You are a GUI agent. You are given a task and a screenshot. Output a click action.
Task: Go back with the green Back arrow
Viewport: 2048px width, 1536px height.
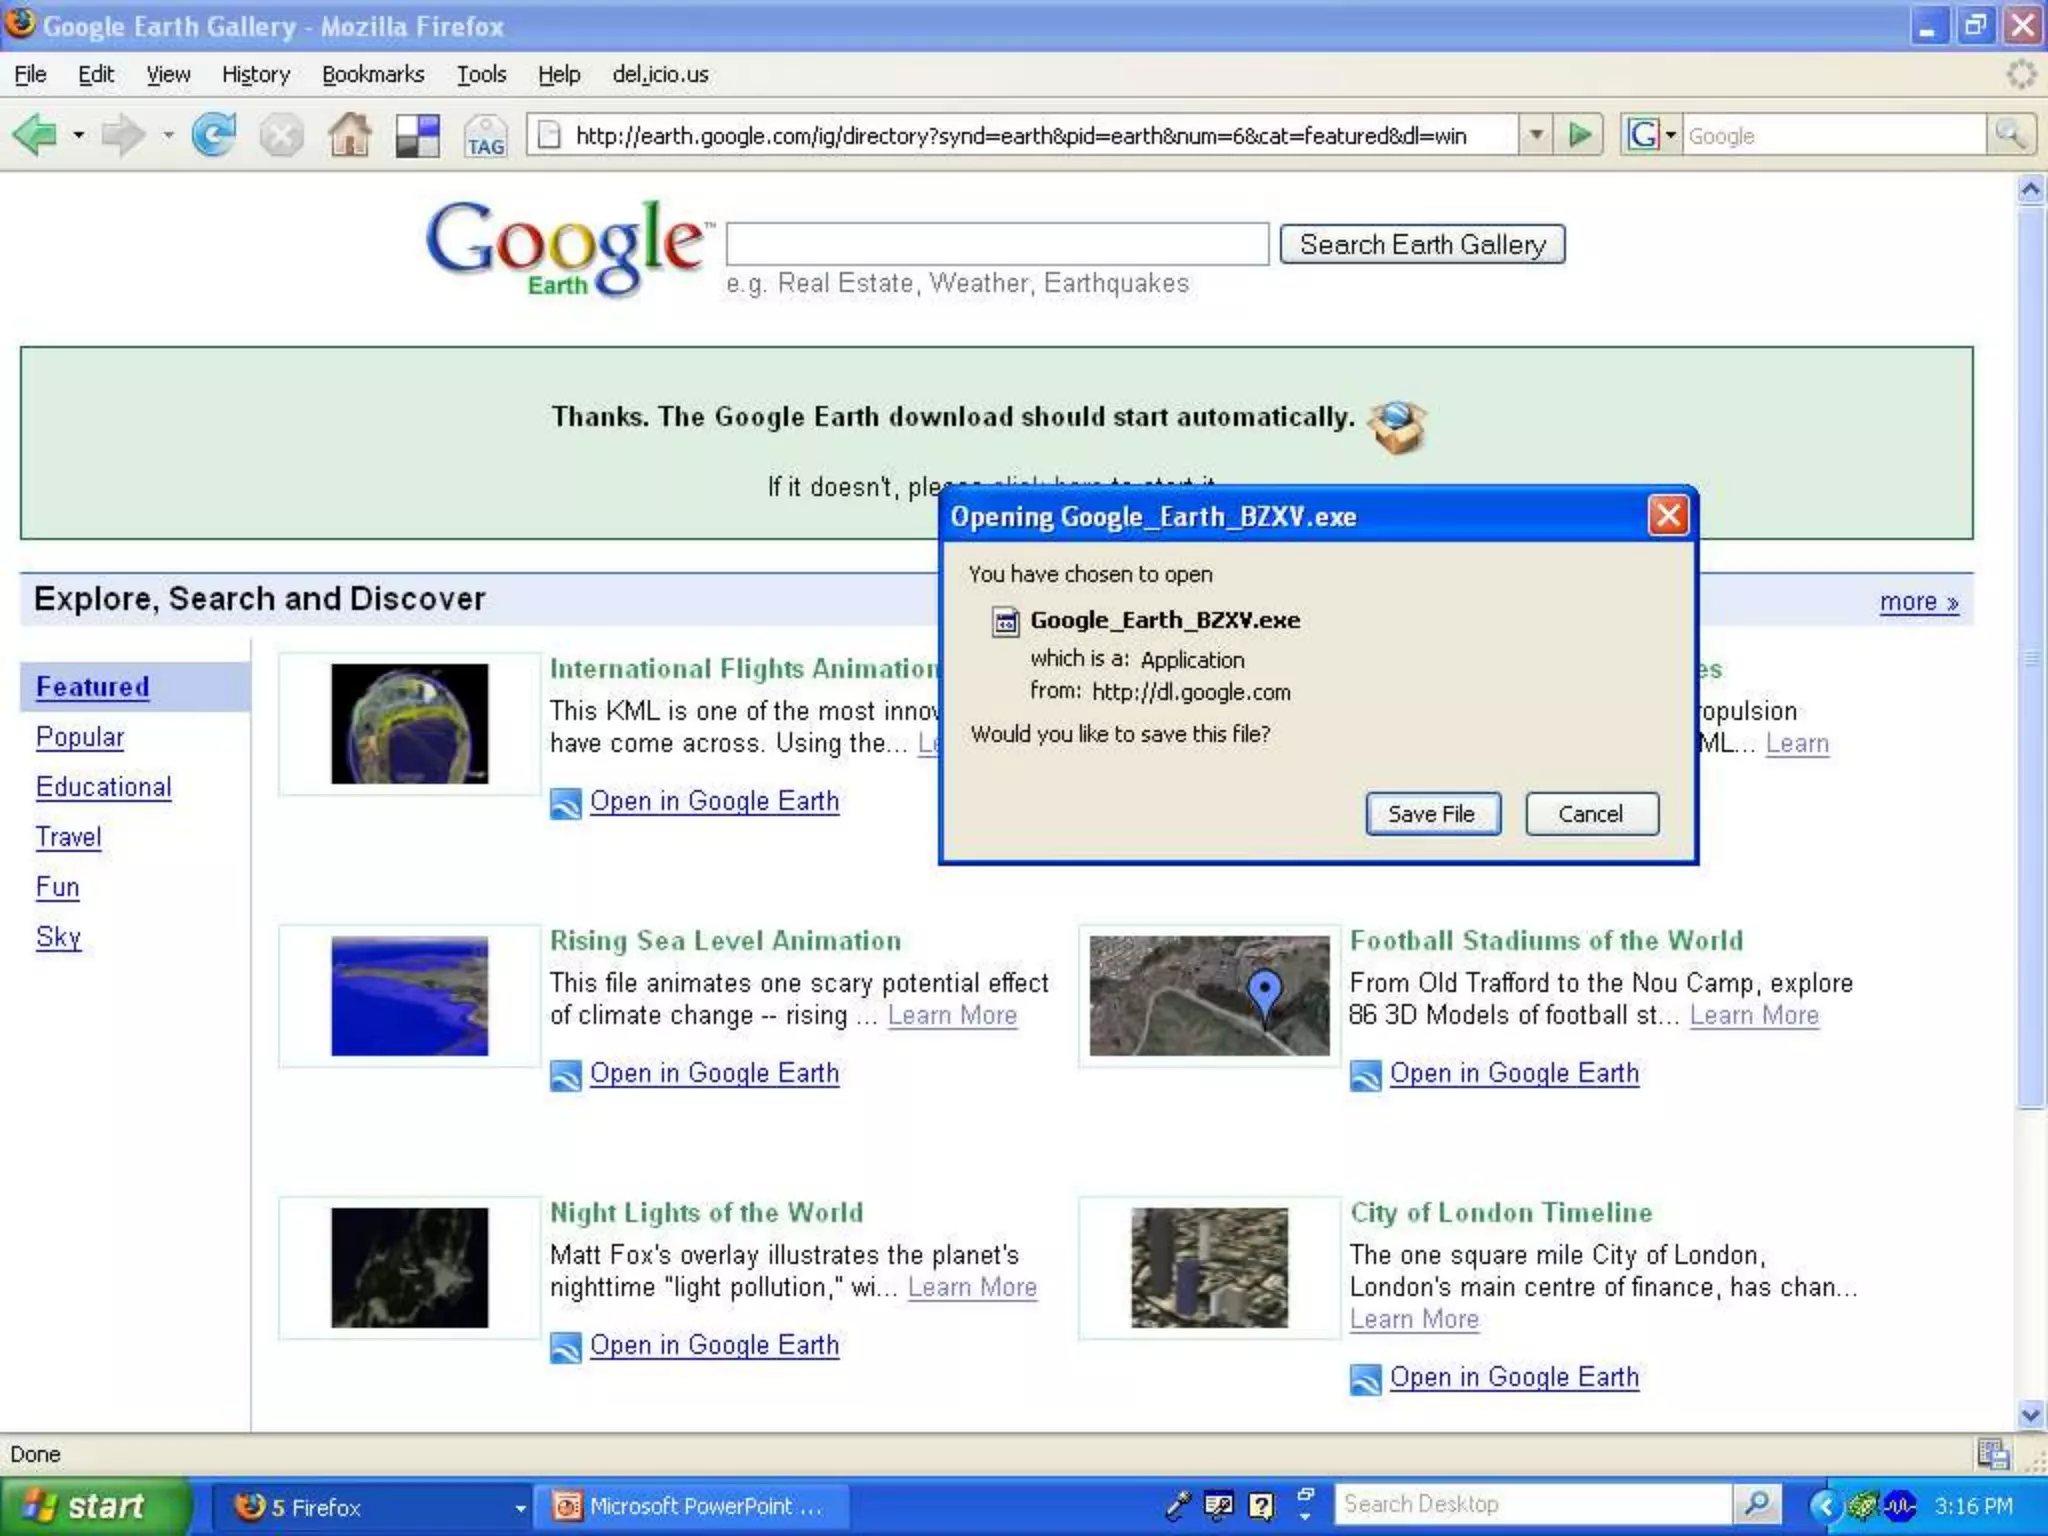pos(34,134)
